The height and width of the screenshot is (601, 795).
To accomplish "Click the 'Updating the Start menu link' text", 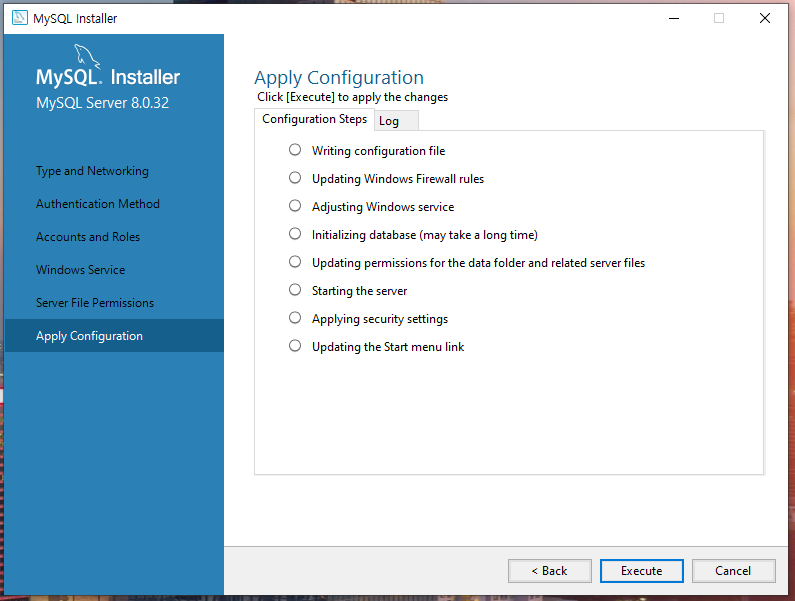I will click(x=388, y=347).
